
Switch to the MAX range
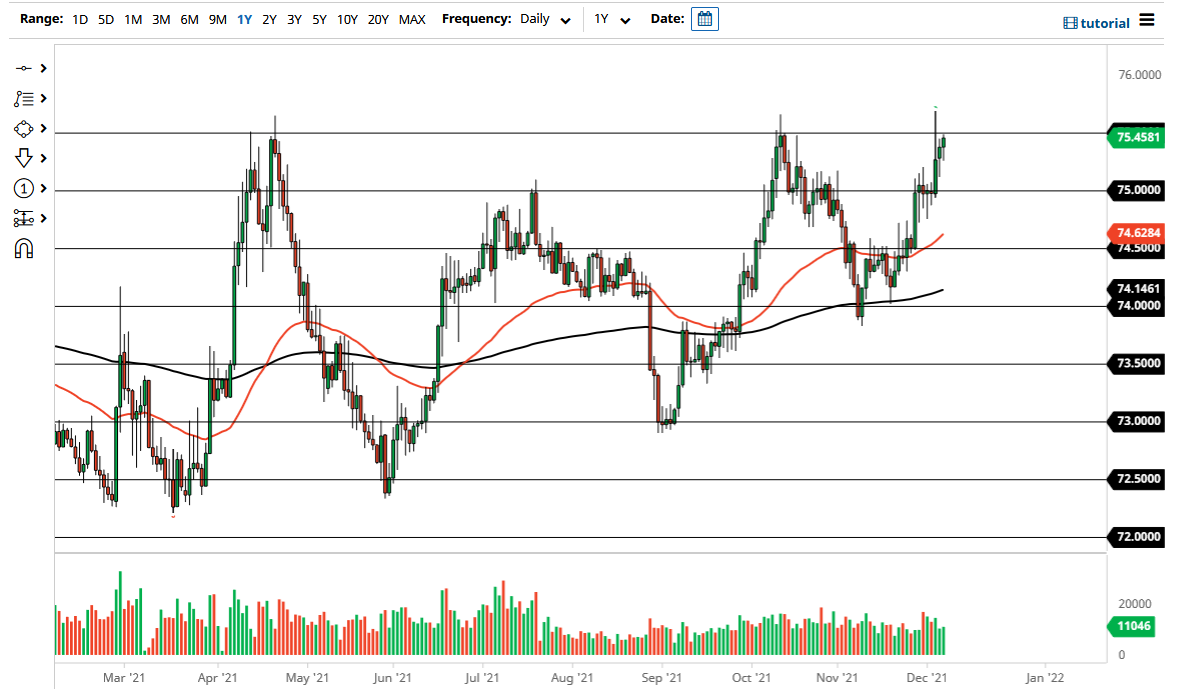click(x=412, y=18)
